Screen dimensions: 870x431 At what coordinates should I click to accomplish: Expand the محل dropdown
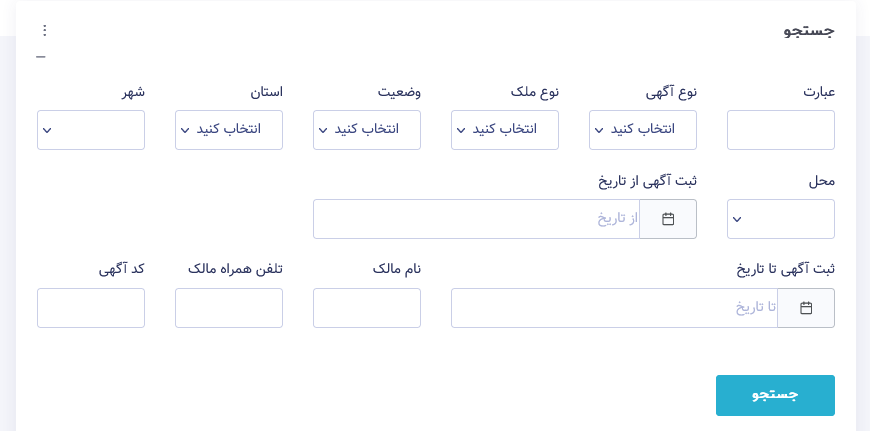tap(781, 219)
